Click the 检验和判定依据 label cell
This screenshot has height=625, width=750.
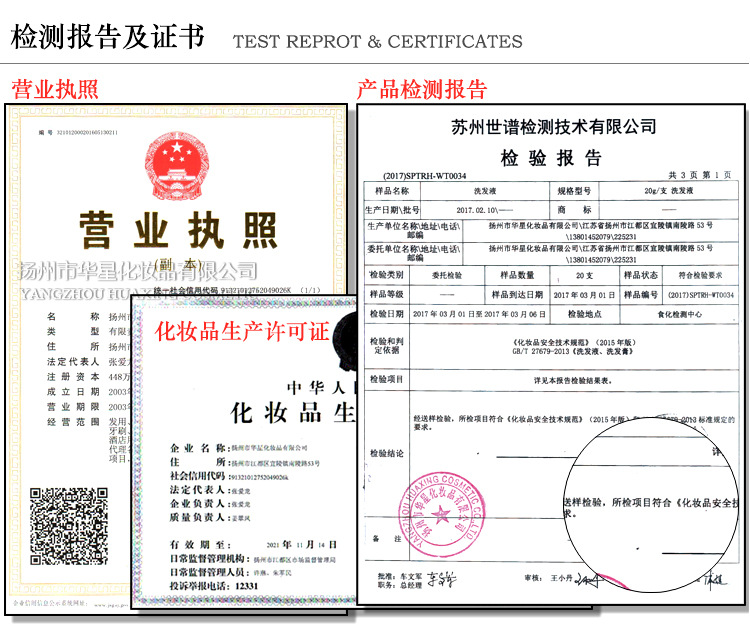click(386, 345)
